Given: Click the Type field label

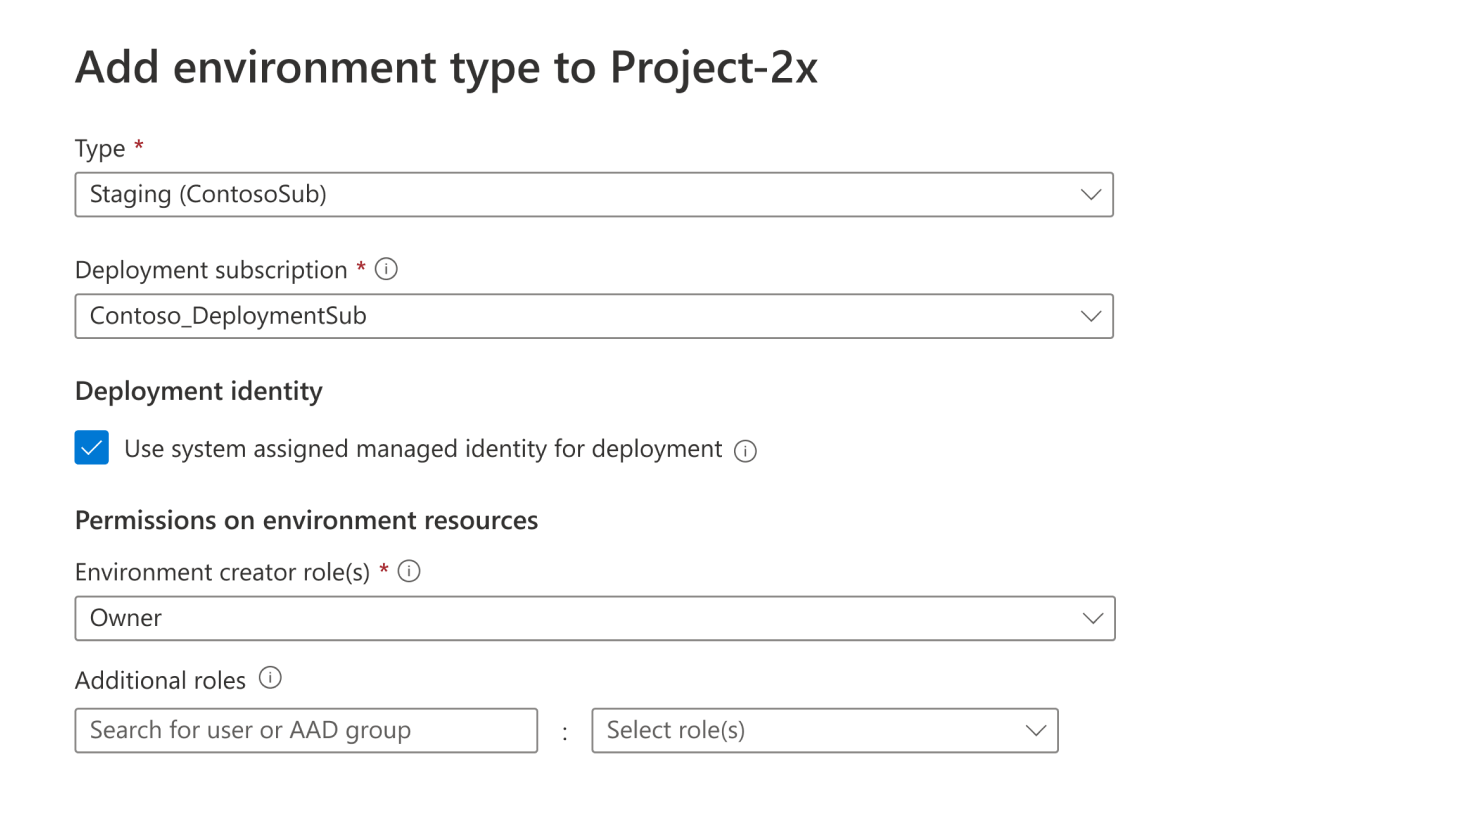Looking at the screenshot, I should [x=100, y=148].
